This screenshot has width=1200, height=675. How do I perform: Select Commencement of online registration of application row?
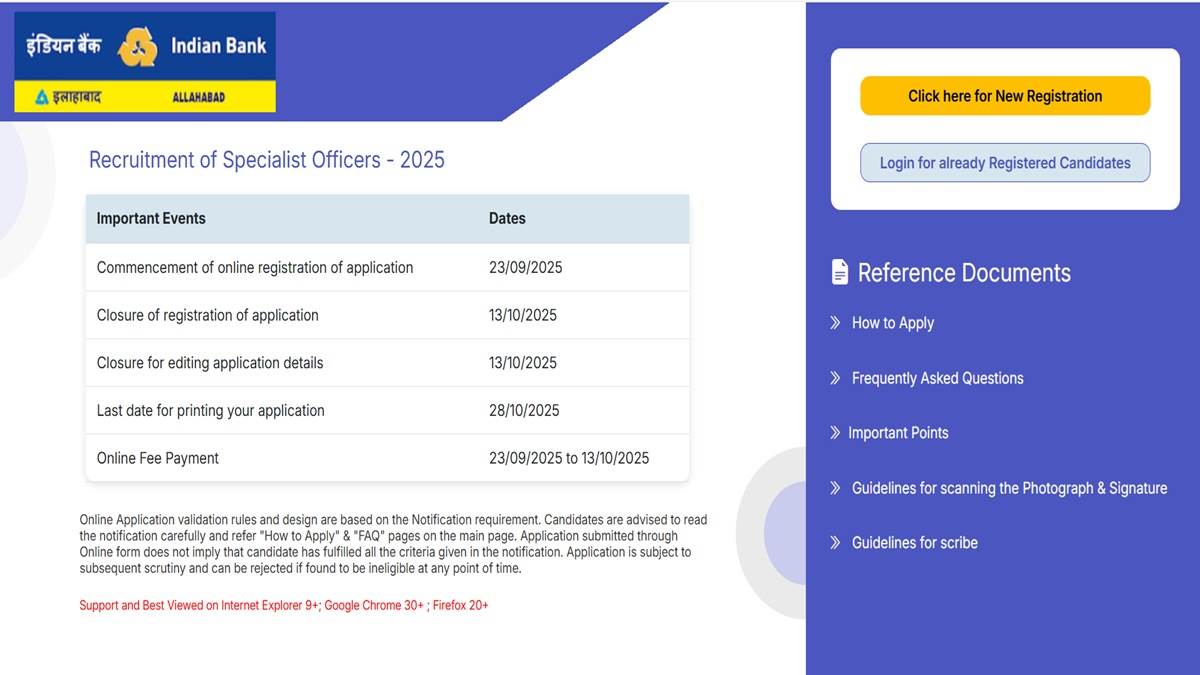click(387, 268)
